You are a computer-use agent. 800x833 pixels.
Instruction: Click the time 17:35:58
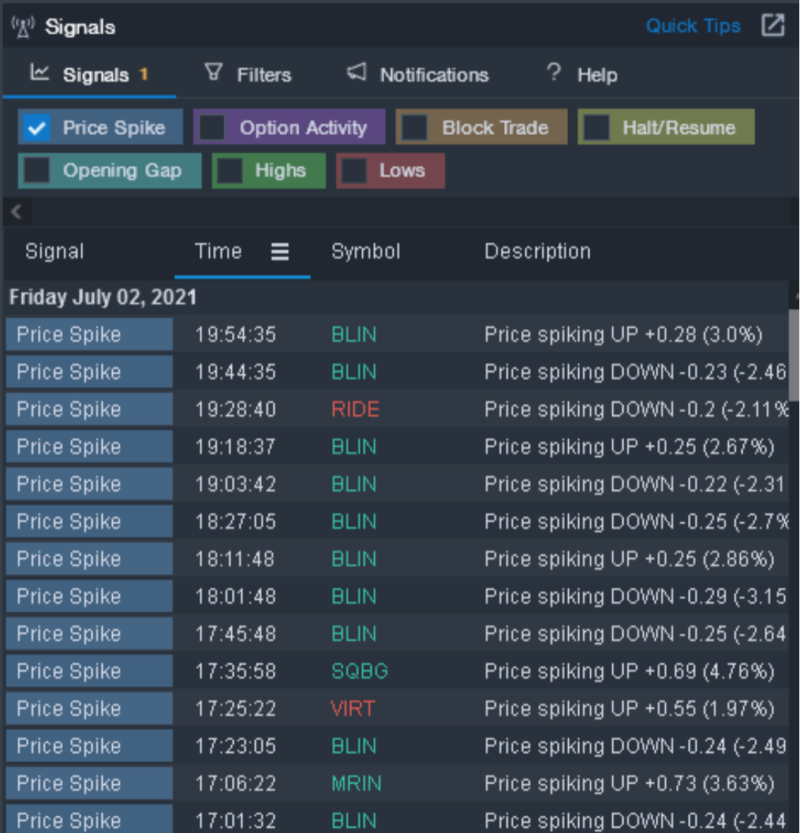click(235, 672)
